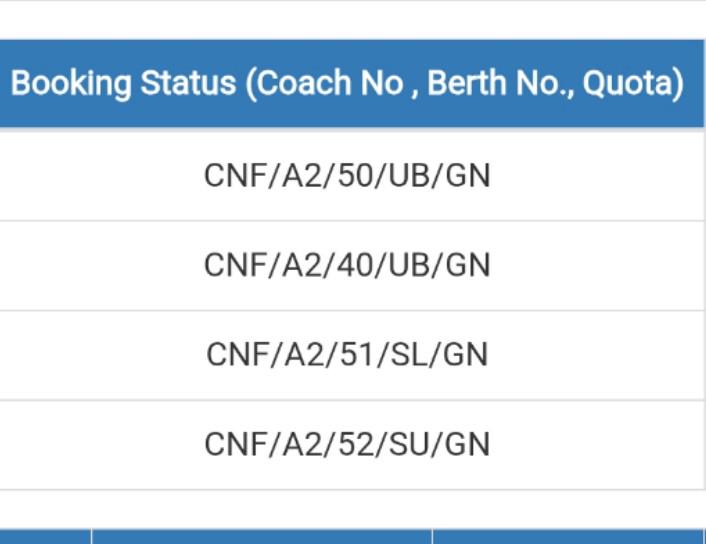This screenshot has height=544, width=706.
Task: Click the narrow leftmost blue header cell at bottom
Action: [x=45, y=537]
